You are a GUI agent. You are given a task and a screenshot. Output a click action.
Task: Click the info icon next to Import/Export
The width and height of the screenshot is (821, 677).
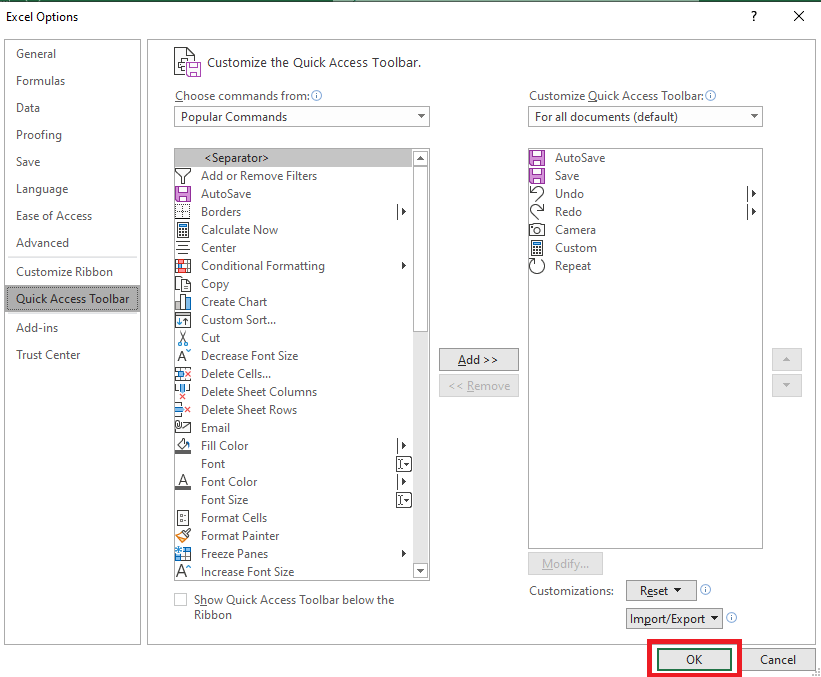coord(732,618)
